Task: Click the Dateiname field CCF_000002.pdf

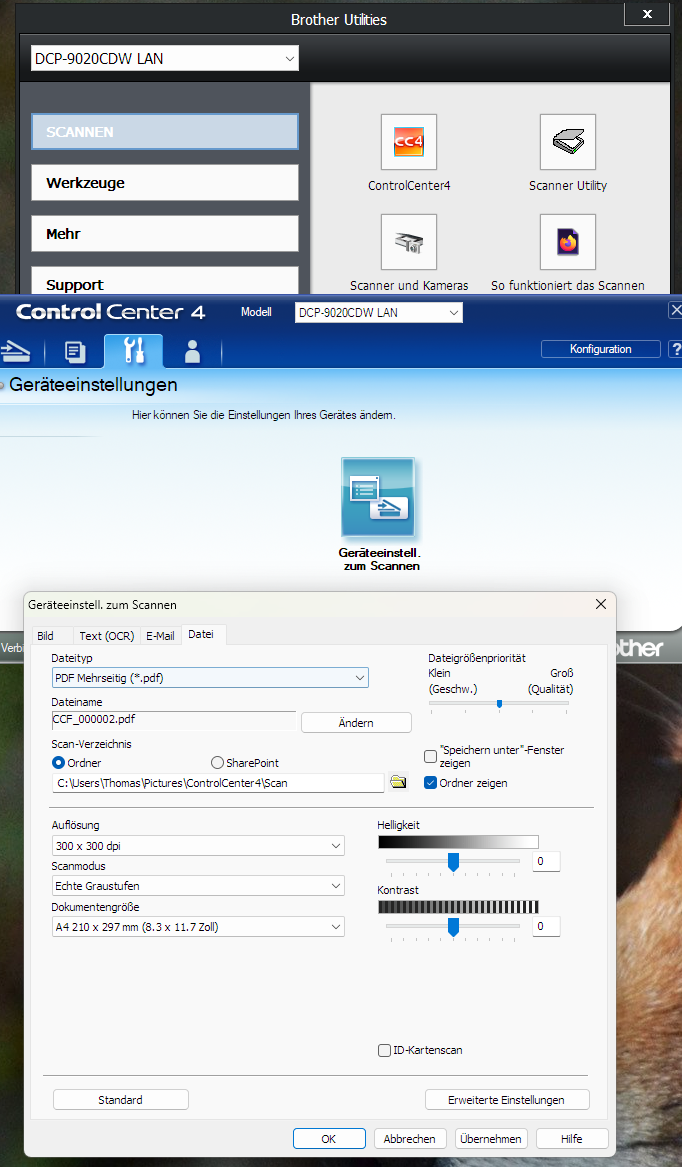Action: point(173,720)
